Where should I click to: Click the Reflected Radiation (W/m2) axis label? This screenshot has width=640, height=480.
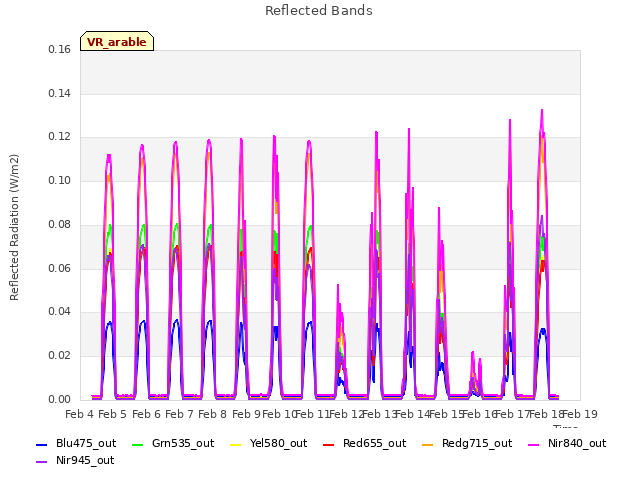coord(14,227)
